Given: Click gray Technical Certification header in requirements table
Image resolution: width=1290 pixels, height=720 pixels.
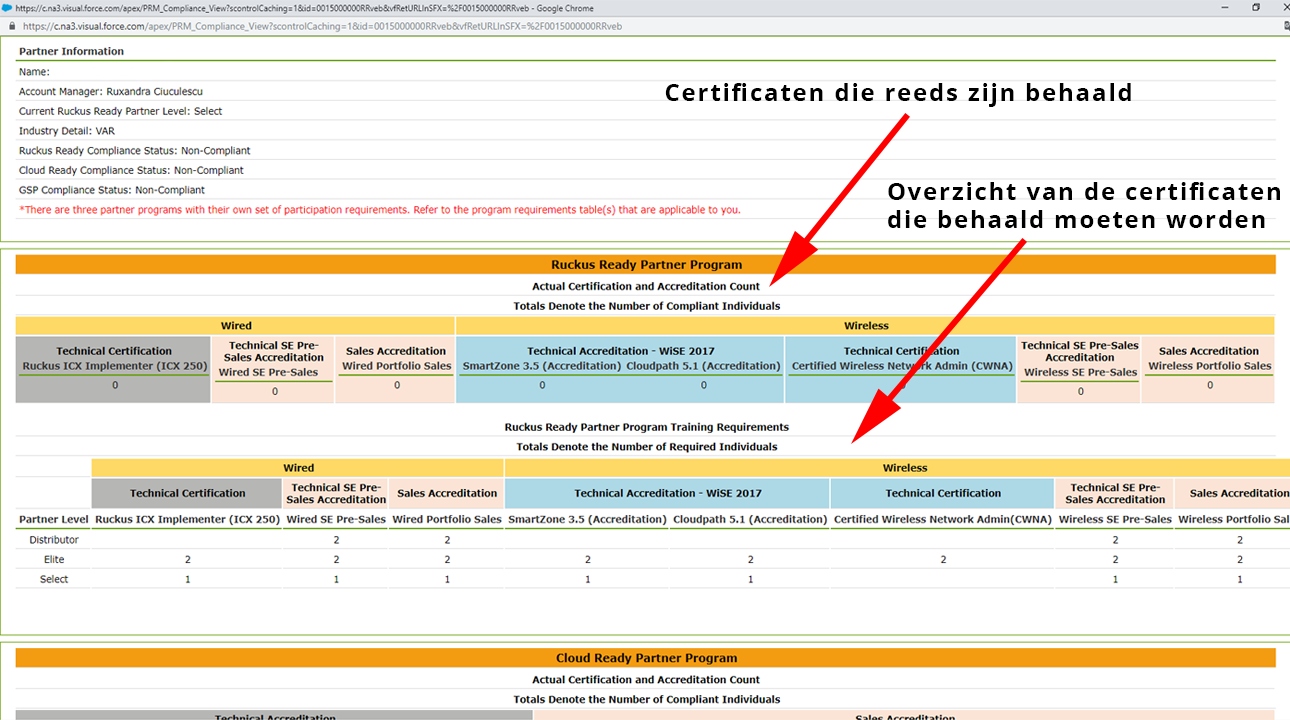Looking at the screenshot, I should (x=187, y=493).
